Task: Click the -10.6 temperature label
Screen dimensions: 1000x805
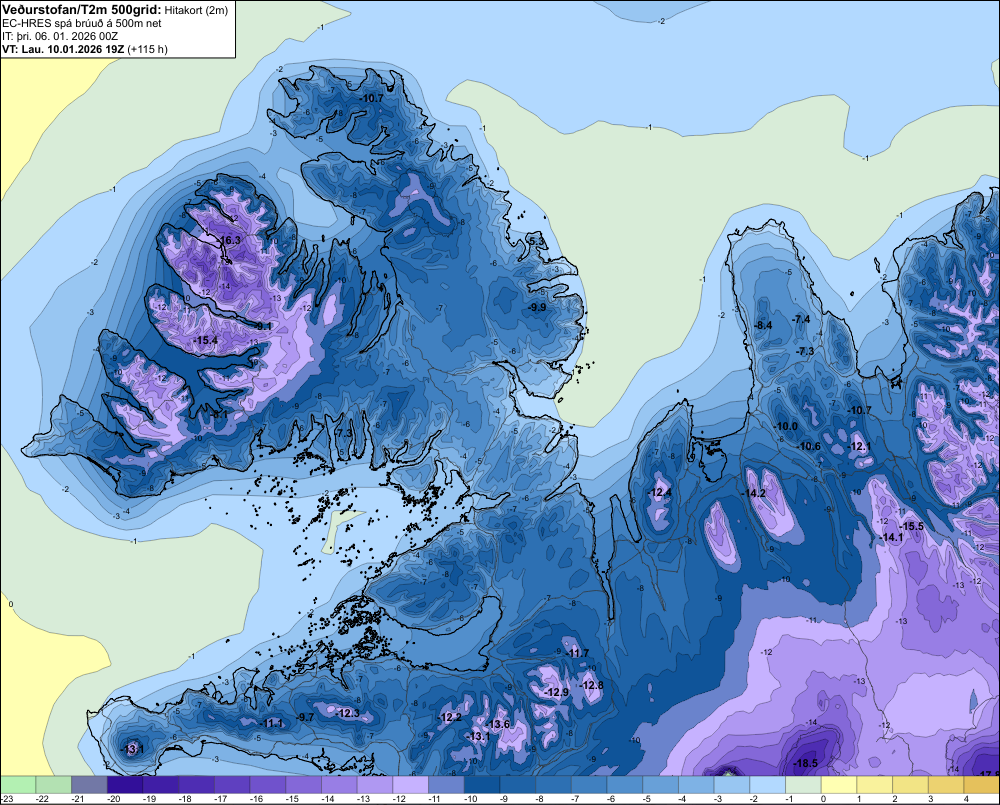Action: click(x=809, y=446)
